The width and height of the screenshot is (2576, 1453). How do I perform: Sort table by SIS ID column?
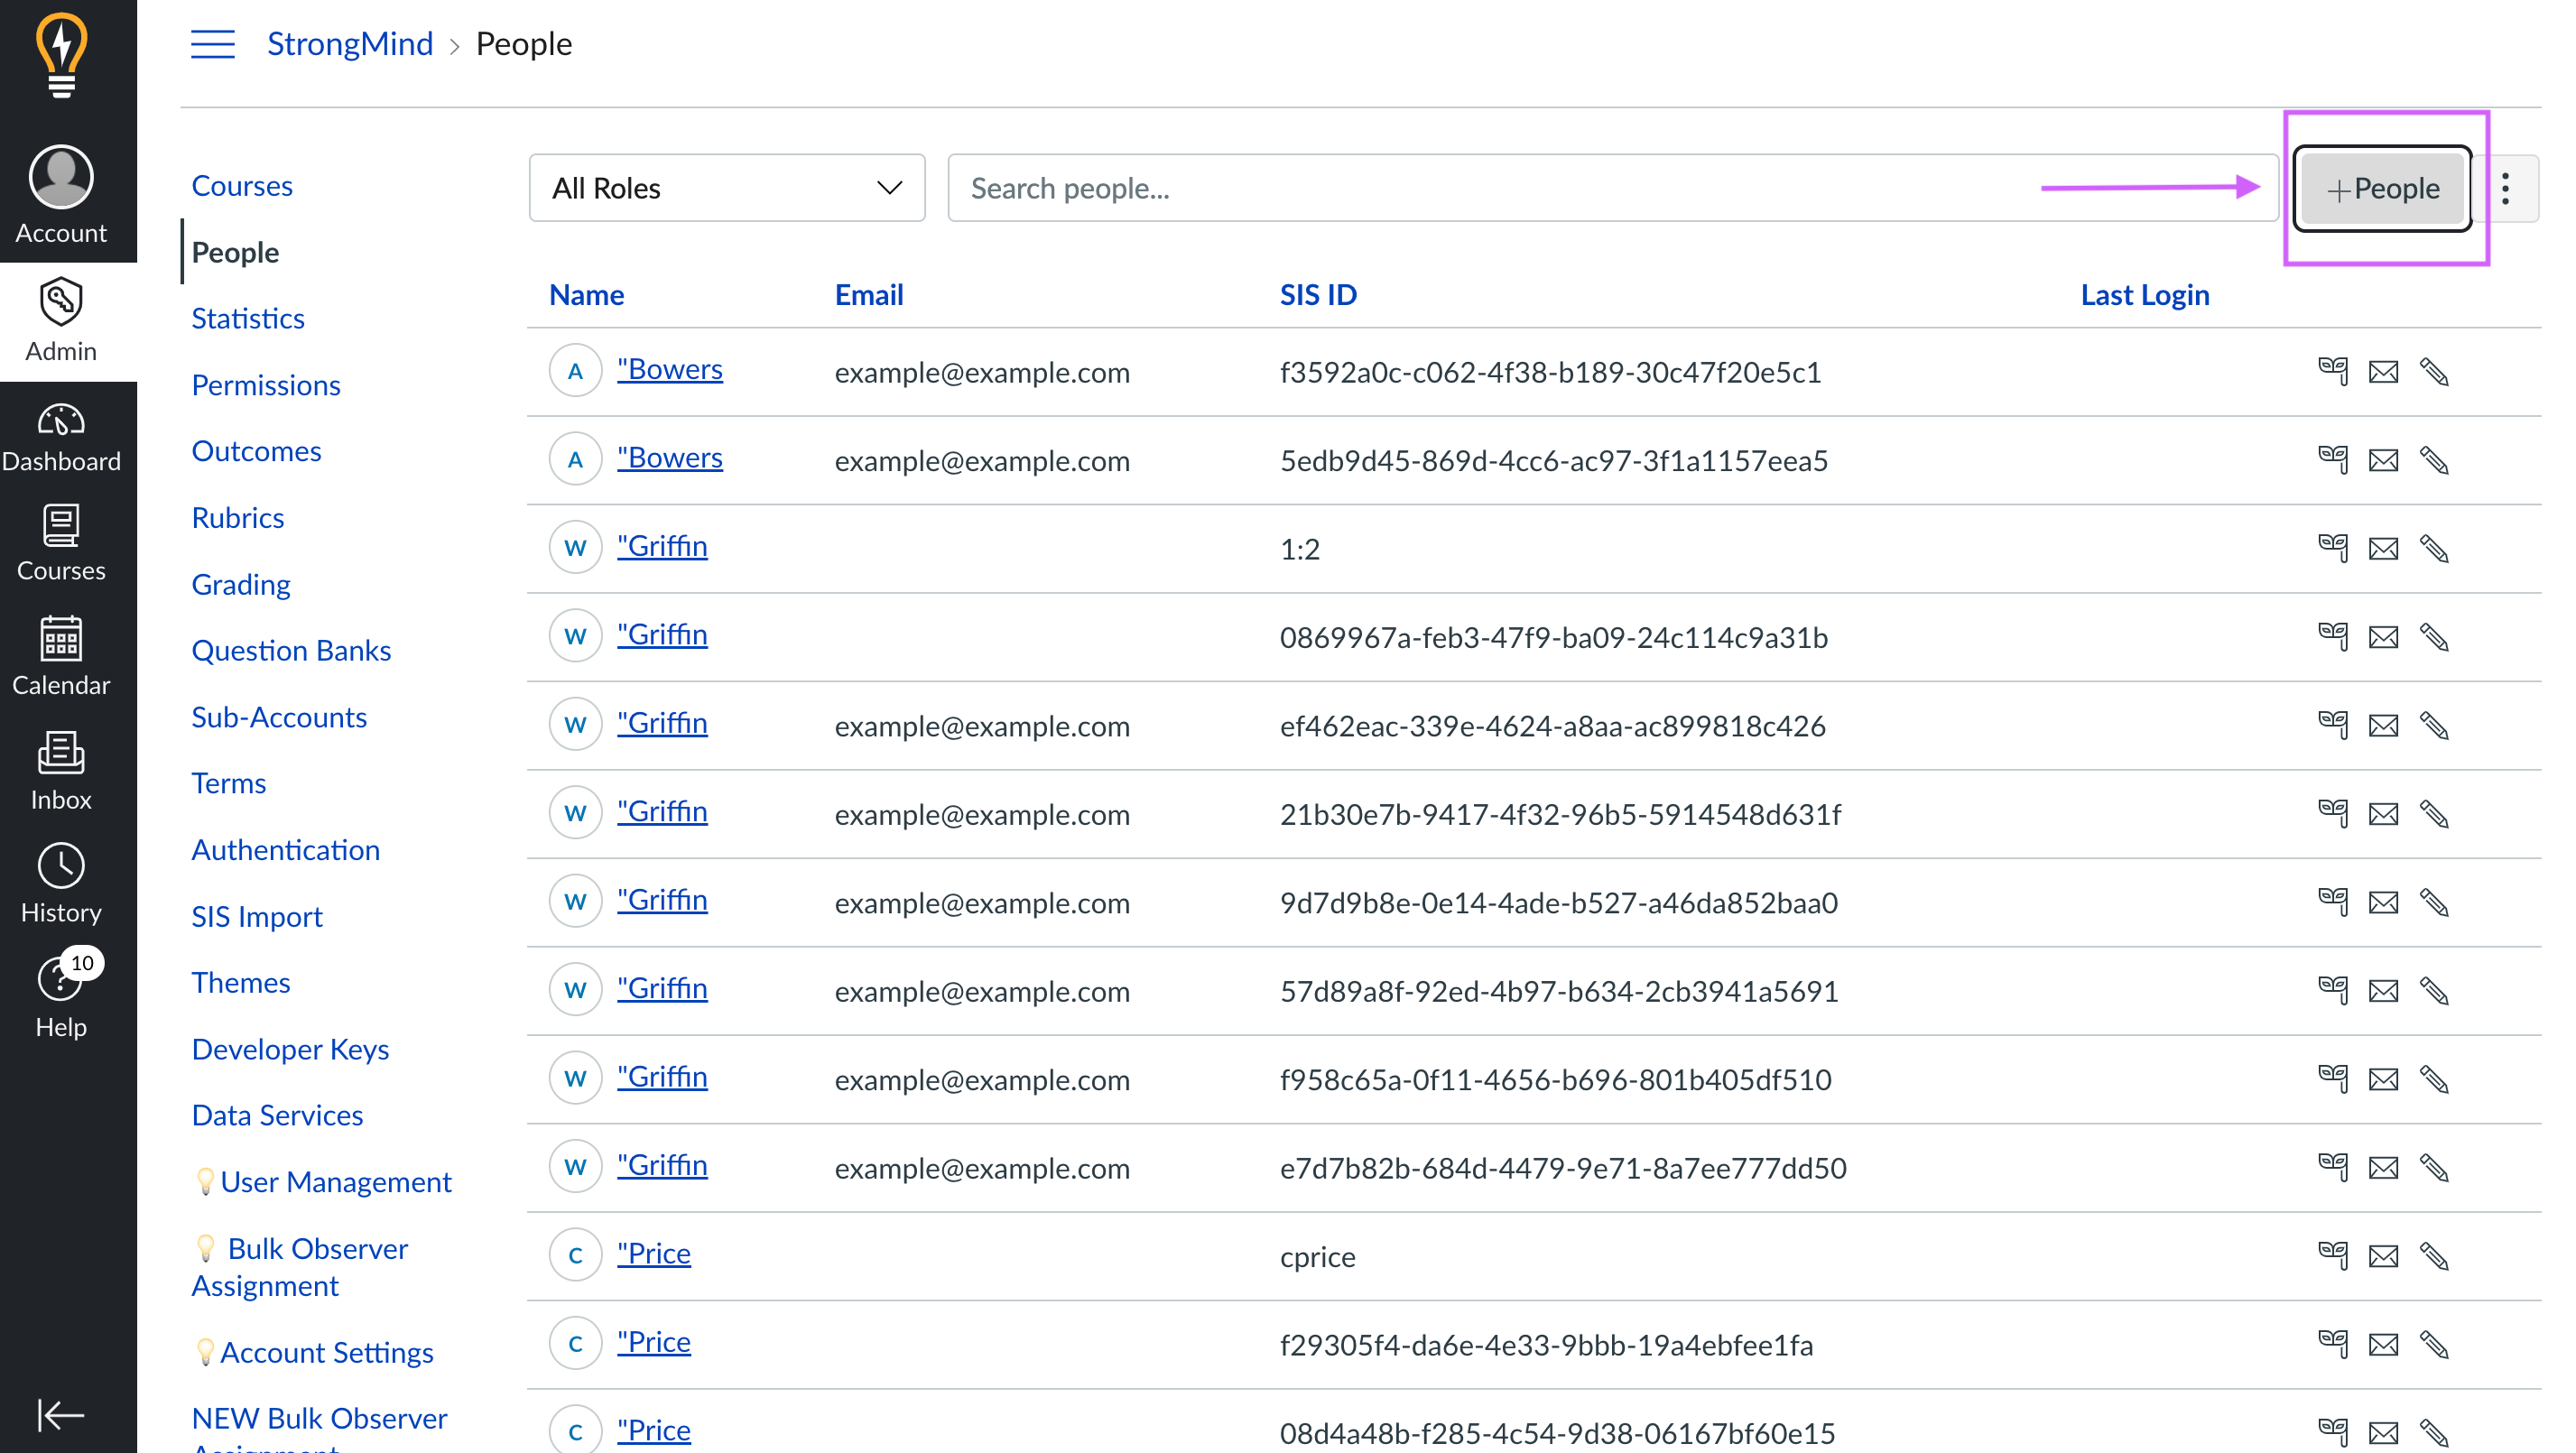(x=1318, y=294)
